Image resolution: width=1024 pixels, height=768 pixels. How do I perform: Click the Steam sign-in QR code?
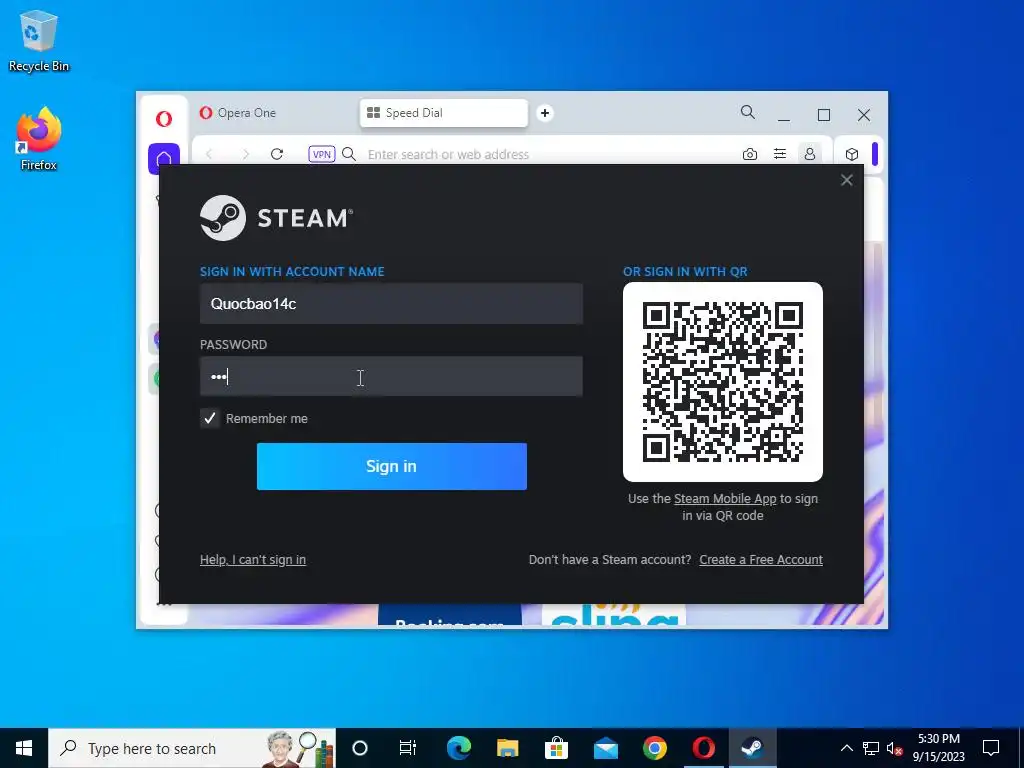coord(723,382)
